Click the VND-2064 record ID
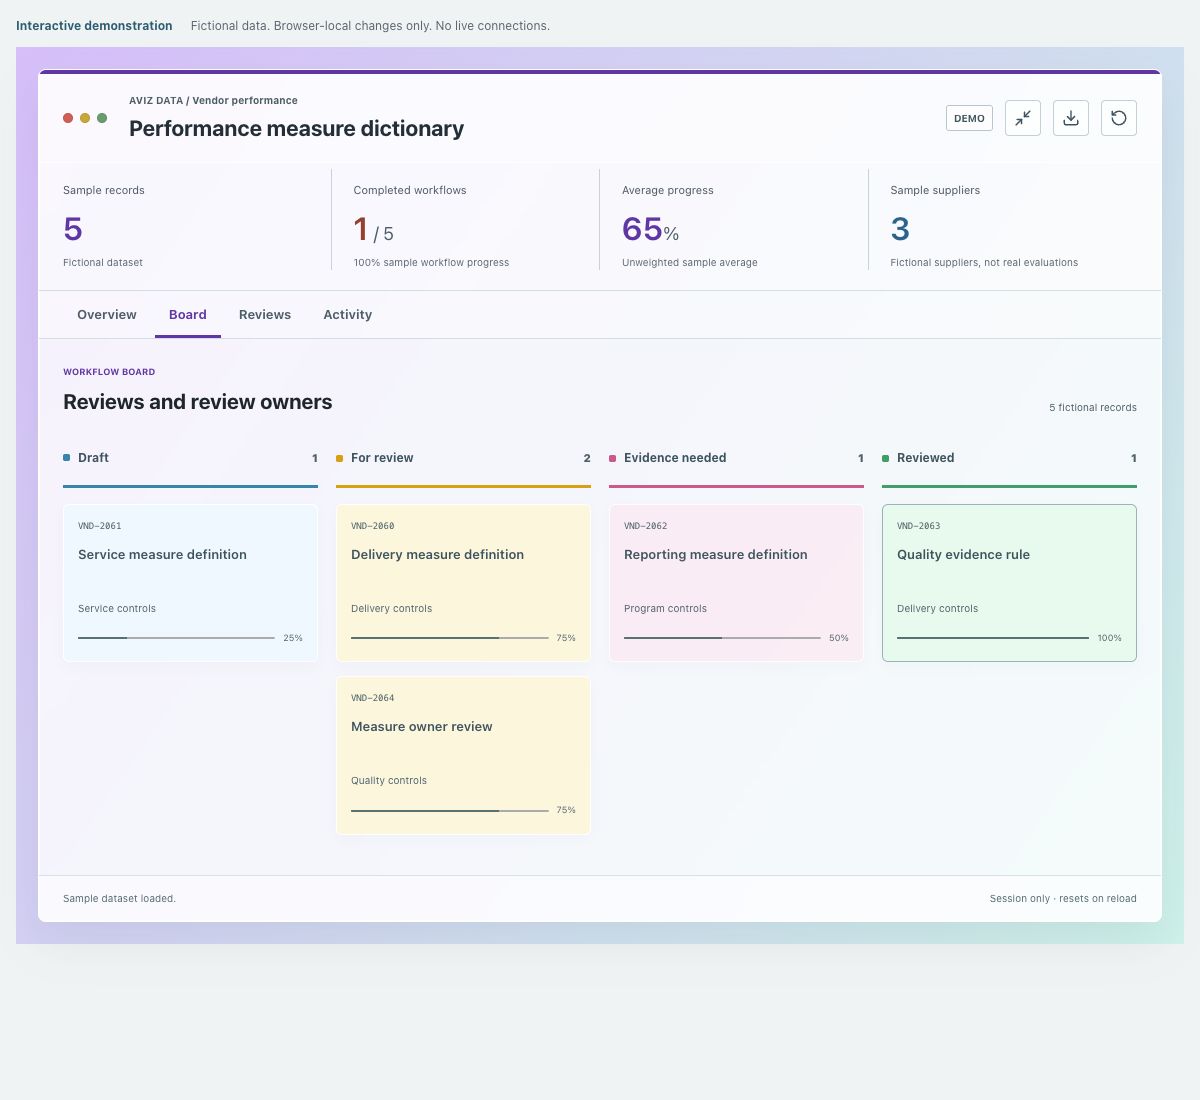The image size is (1200, 1100). [373, 698]
